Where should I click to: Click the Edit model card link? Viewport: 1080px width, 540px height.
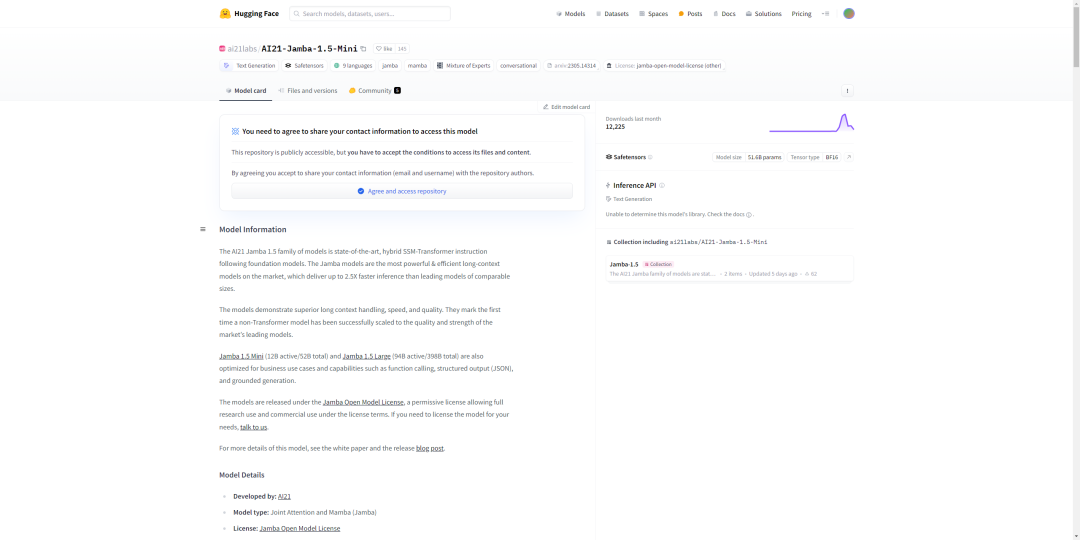pos(566,107)
